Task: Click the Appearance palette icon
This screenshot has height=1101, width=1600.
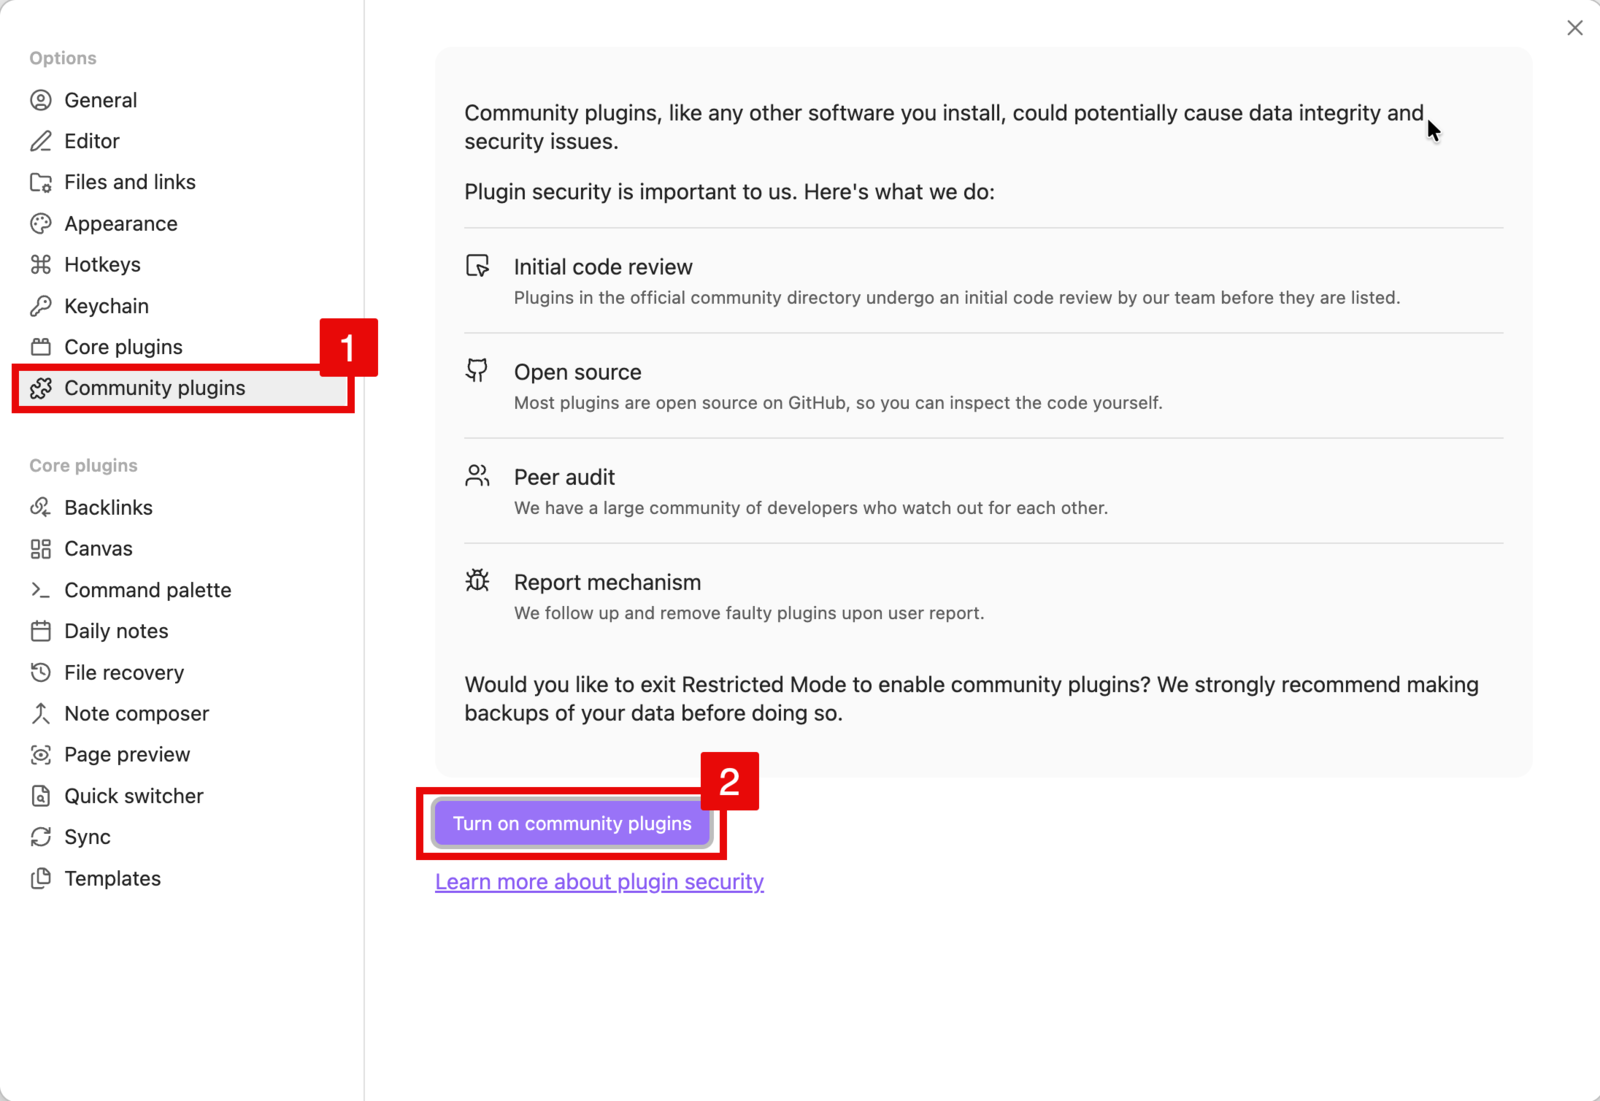Action: pyautogui.click(x=41, y=223)
